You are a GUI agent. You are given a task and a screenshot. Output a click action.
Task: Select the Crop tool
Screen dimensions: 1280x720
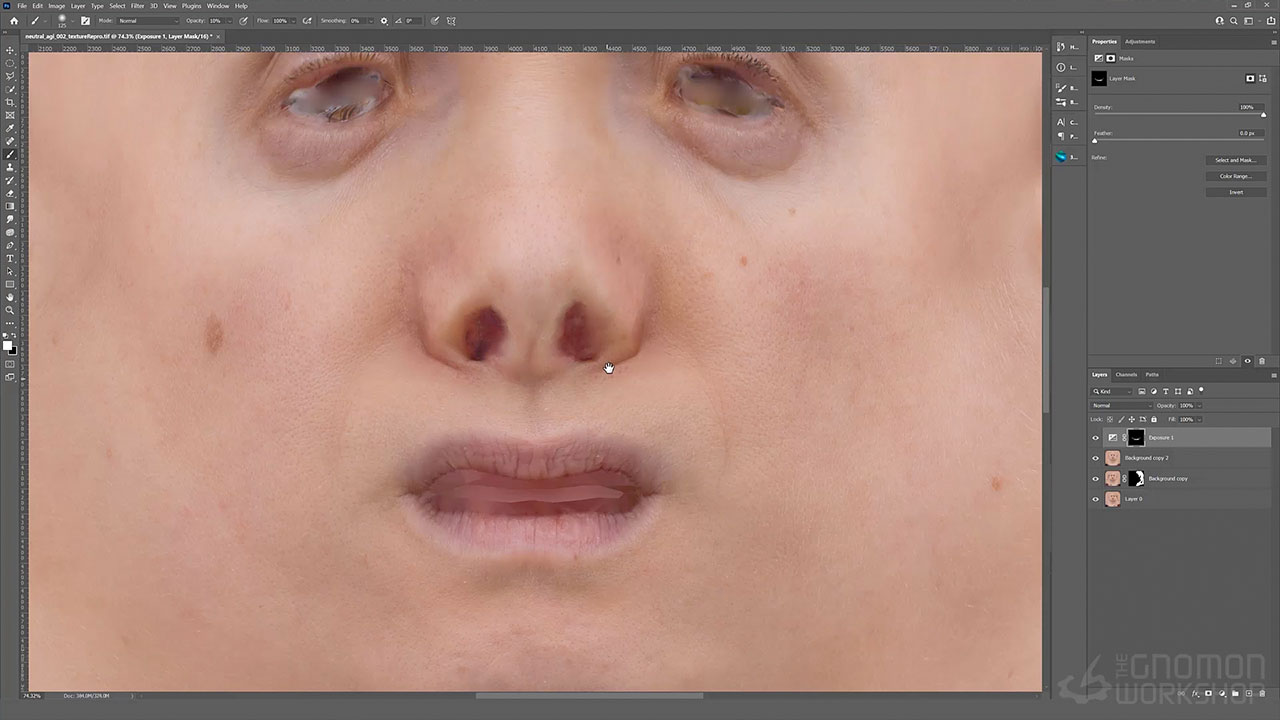tap(10, 102)
